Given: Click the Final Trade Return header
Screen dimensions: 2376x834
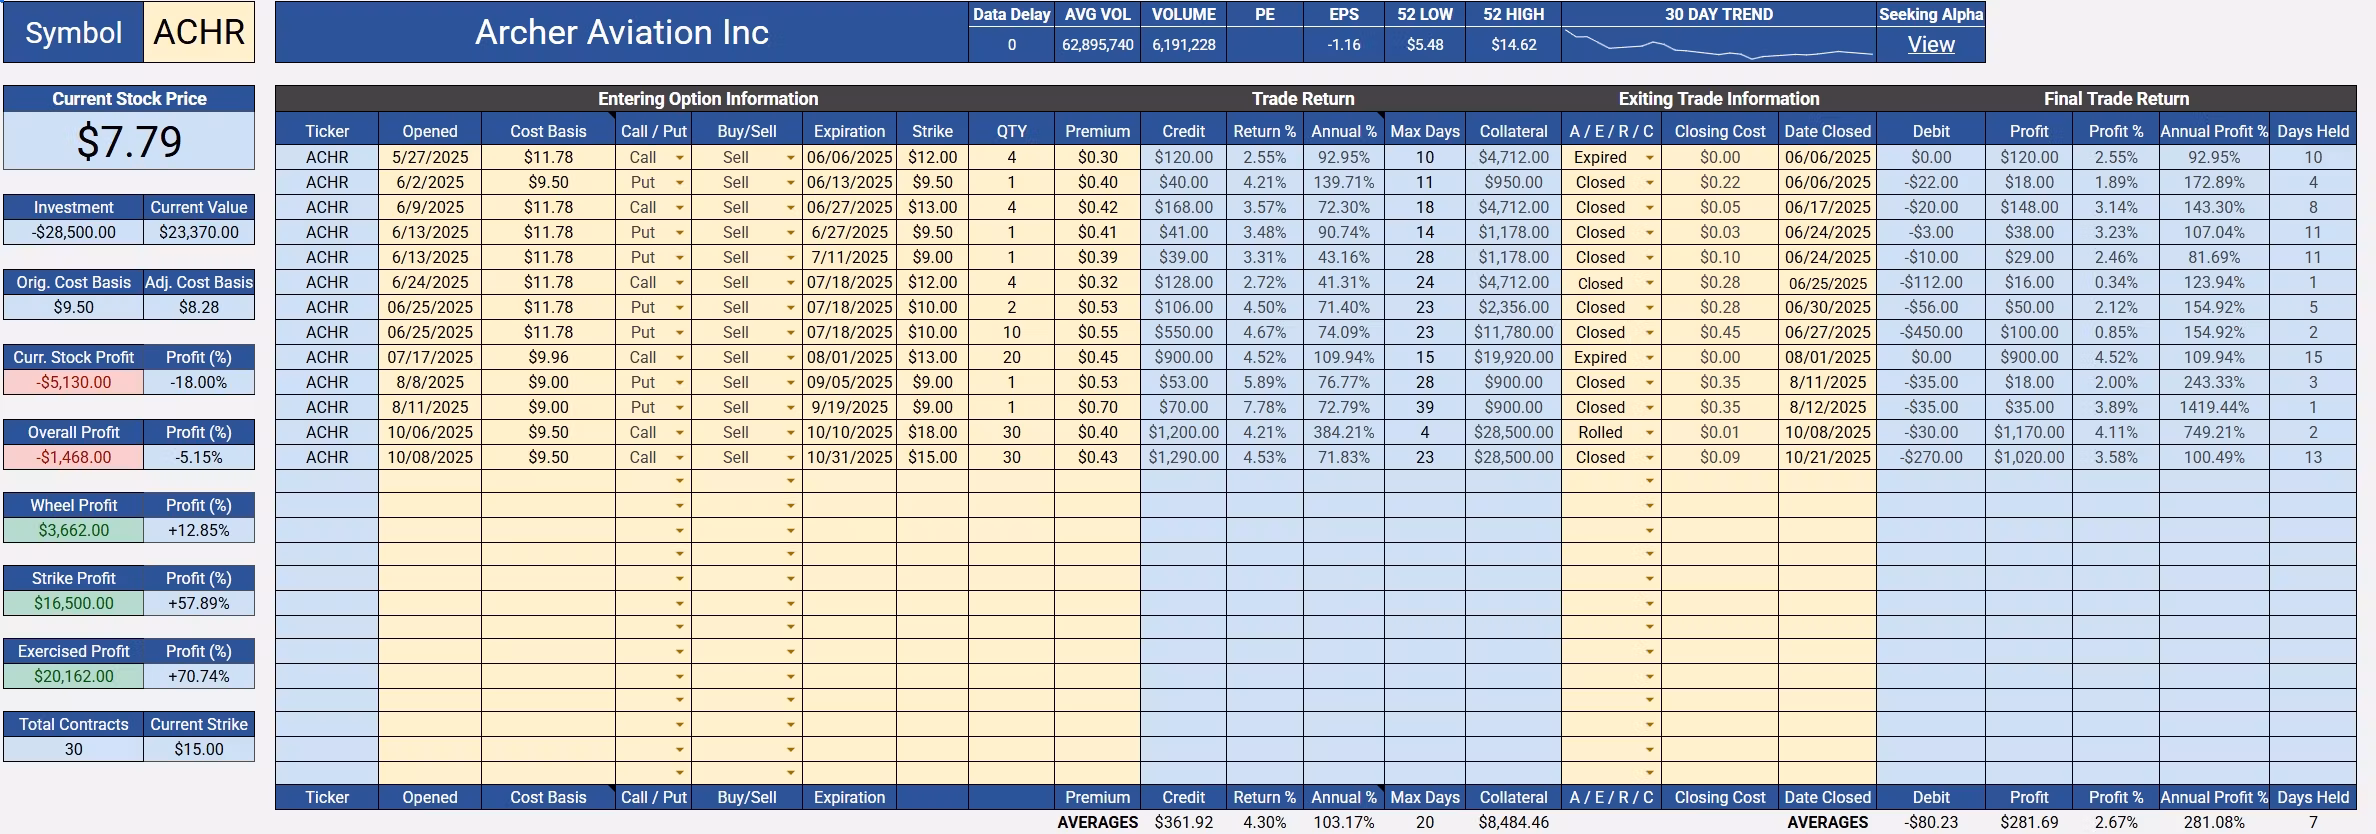Looking at the screenshot, I should [2116, 99].
